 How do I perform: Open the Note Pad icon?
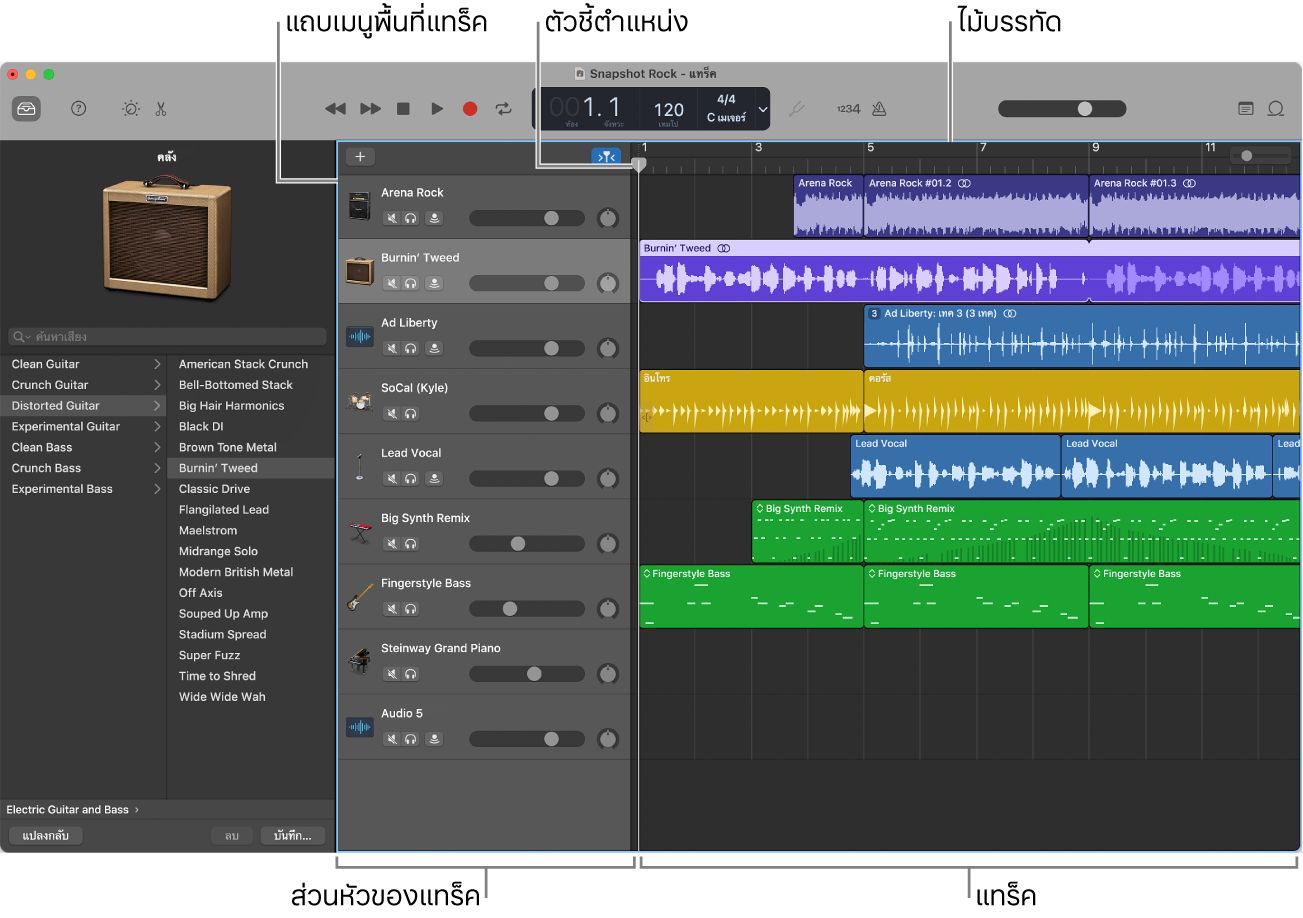click(x=1245, y=109)
